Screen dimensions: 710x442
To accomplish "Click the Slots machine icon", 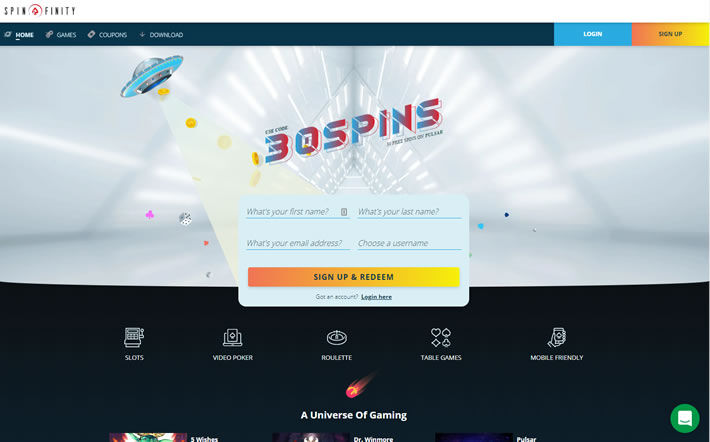I will coord(134,337).
